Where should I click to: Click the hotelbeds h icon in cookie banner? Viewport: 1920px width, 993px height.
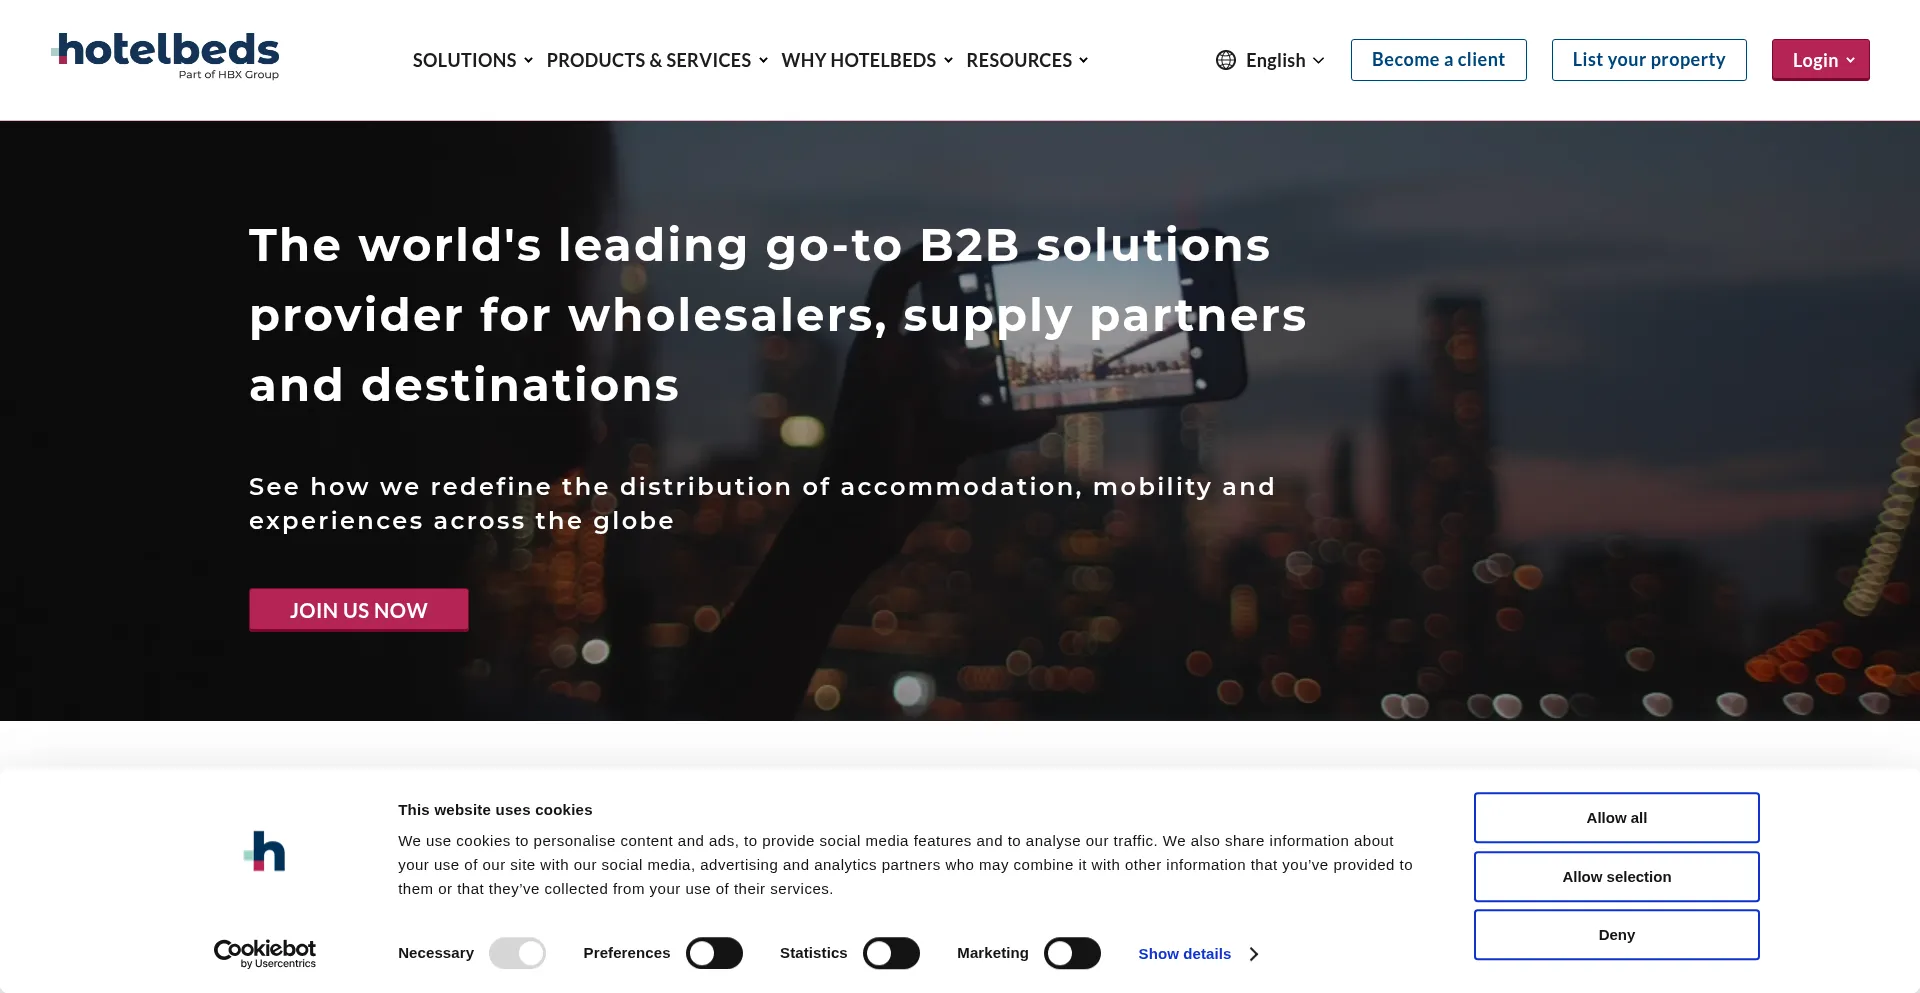coord(265,852)
